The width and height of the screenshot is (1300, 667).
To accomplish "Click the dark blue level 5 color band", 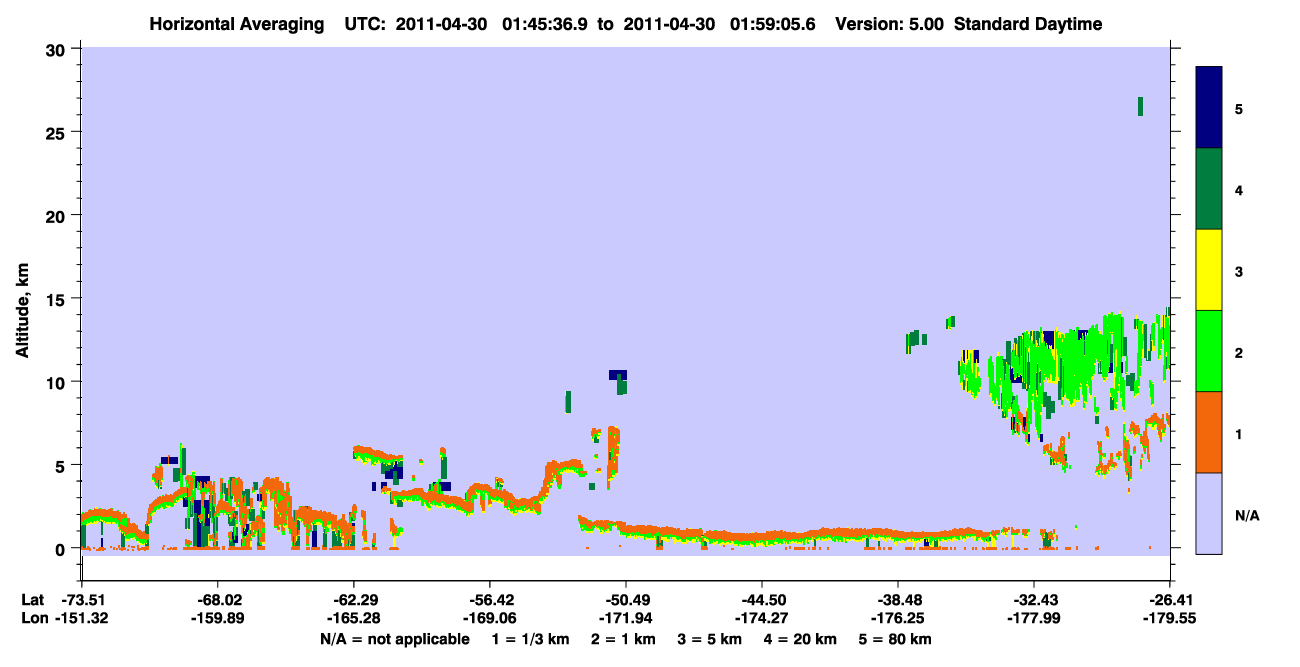I will pyautogui.click(x=1209, y=108).
